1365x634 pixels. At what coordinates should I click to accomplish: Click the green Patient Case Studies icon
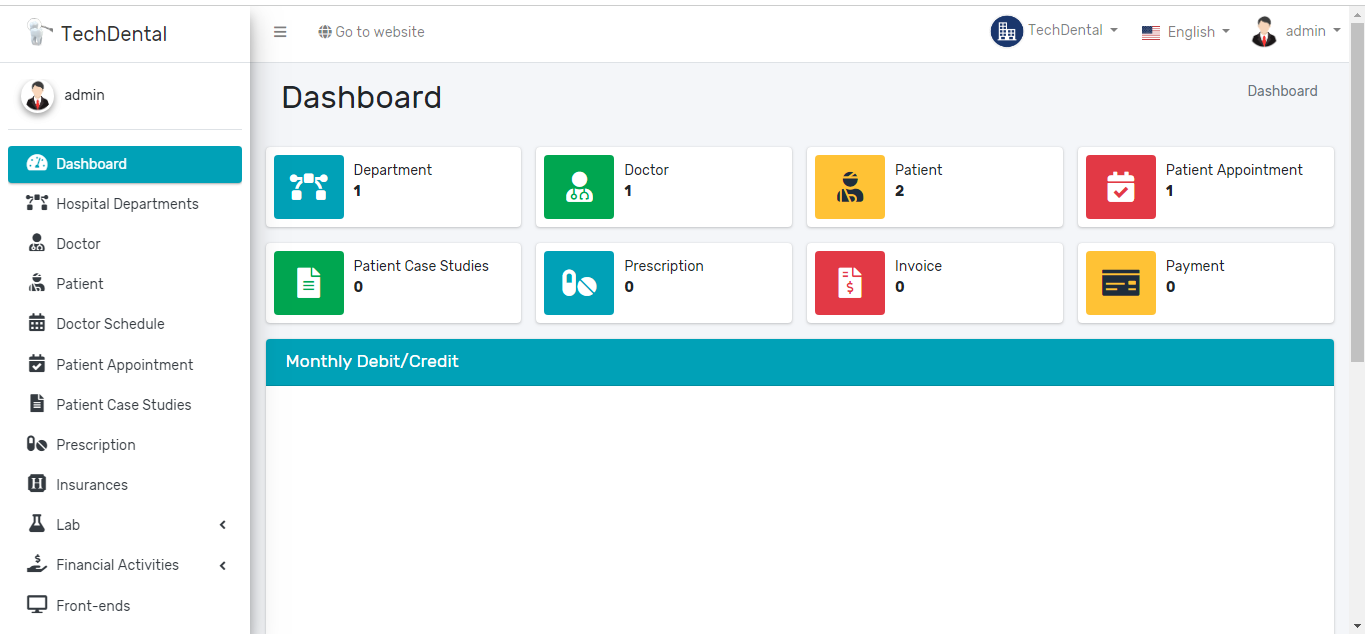[308, 283]
